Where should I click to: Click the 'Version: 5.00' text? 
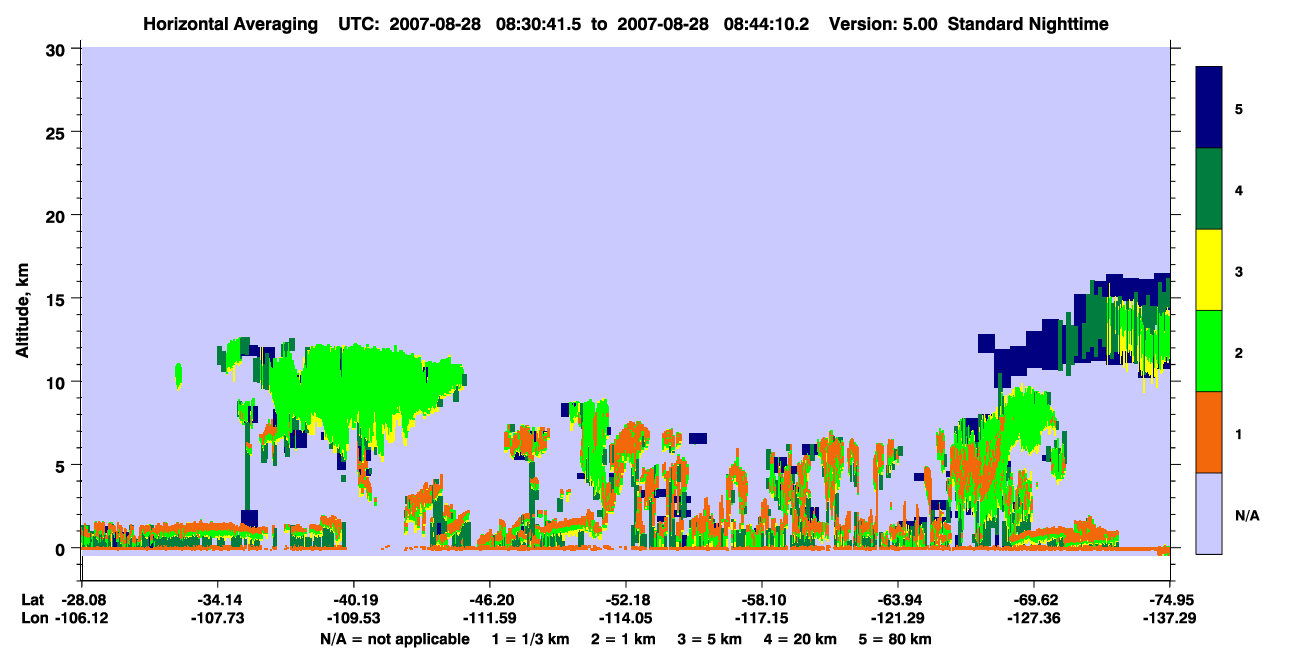884,23
